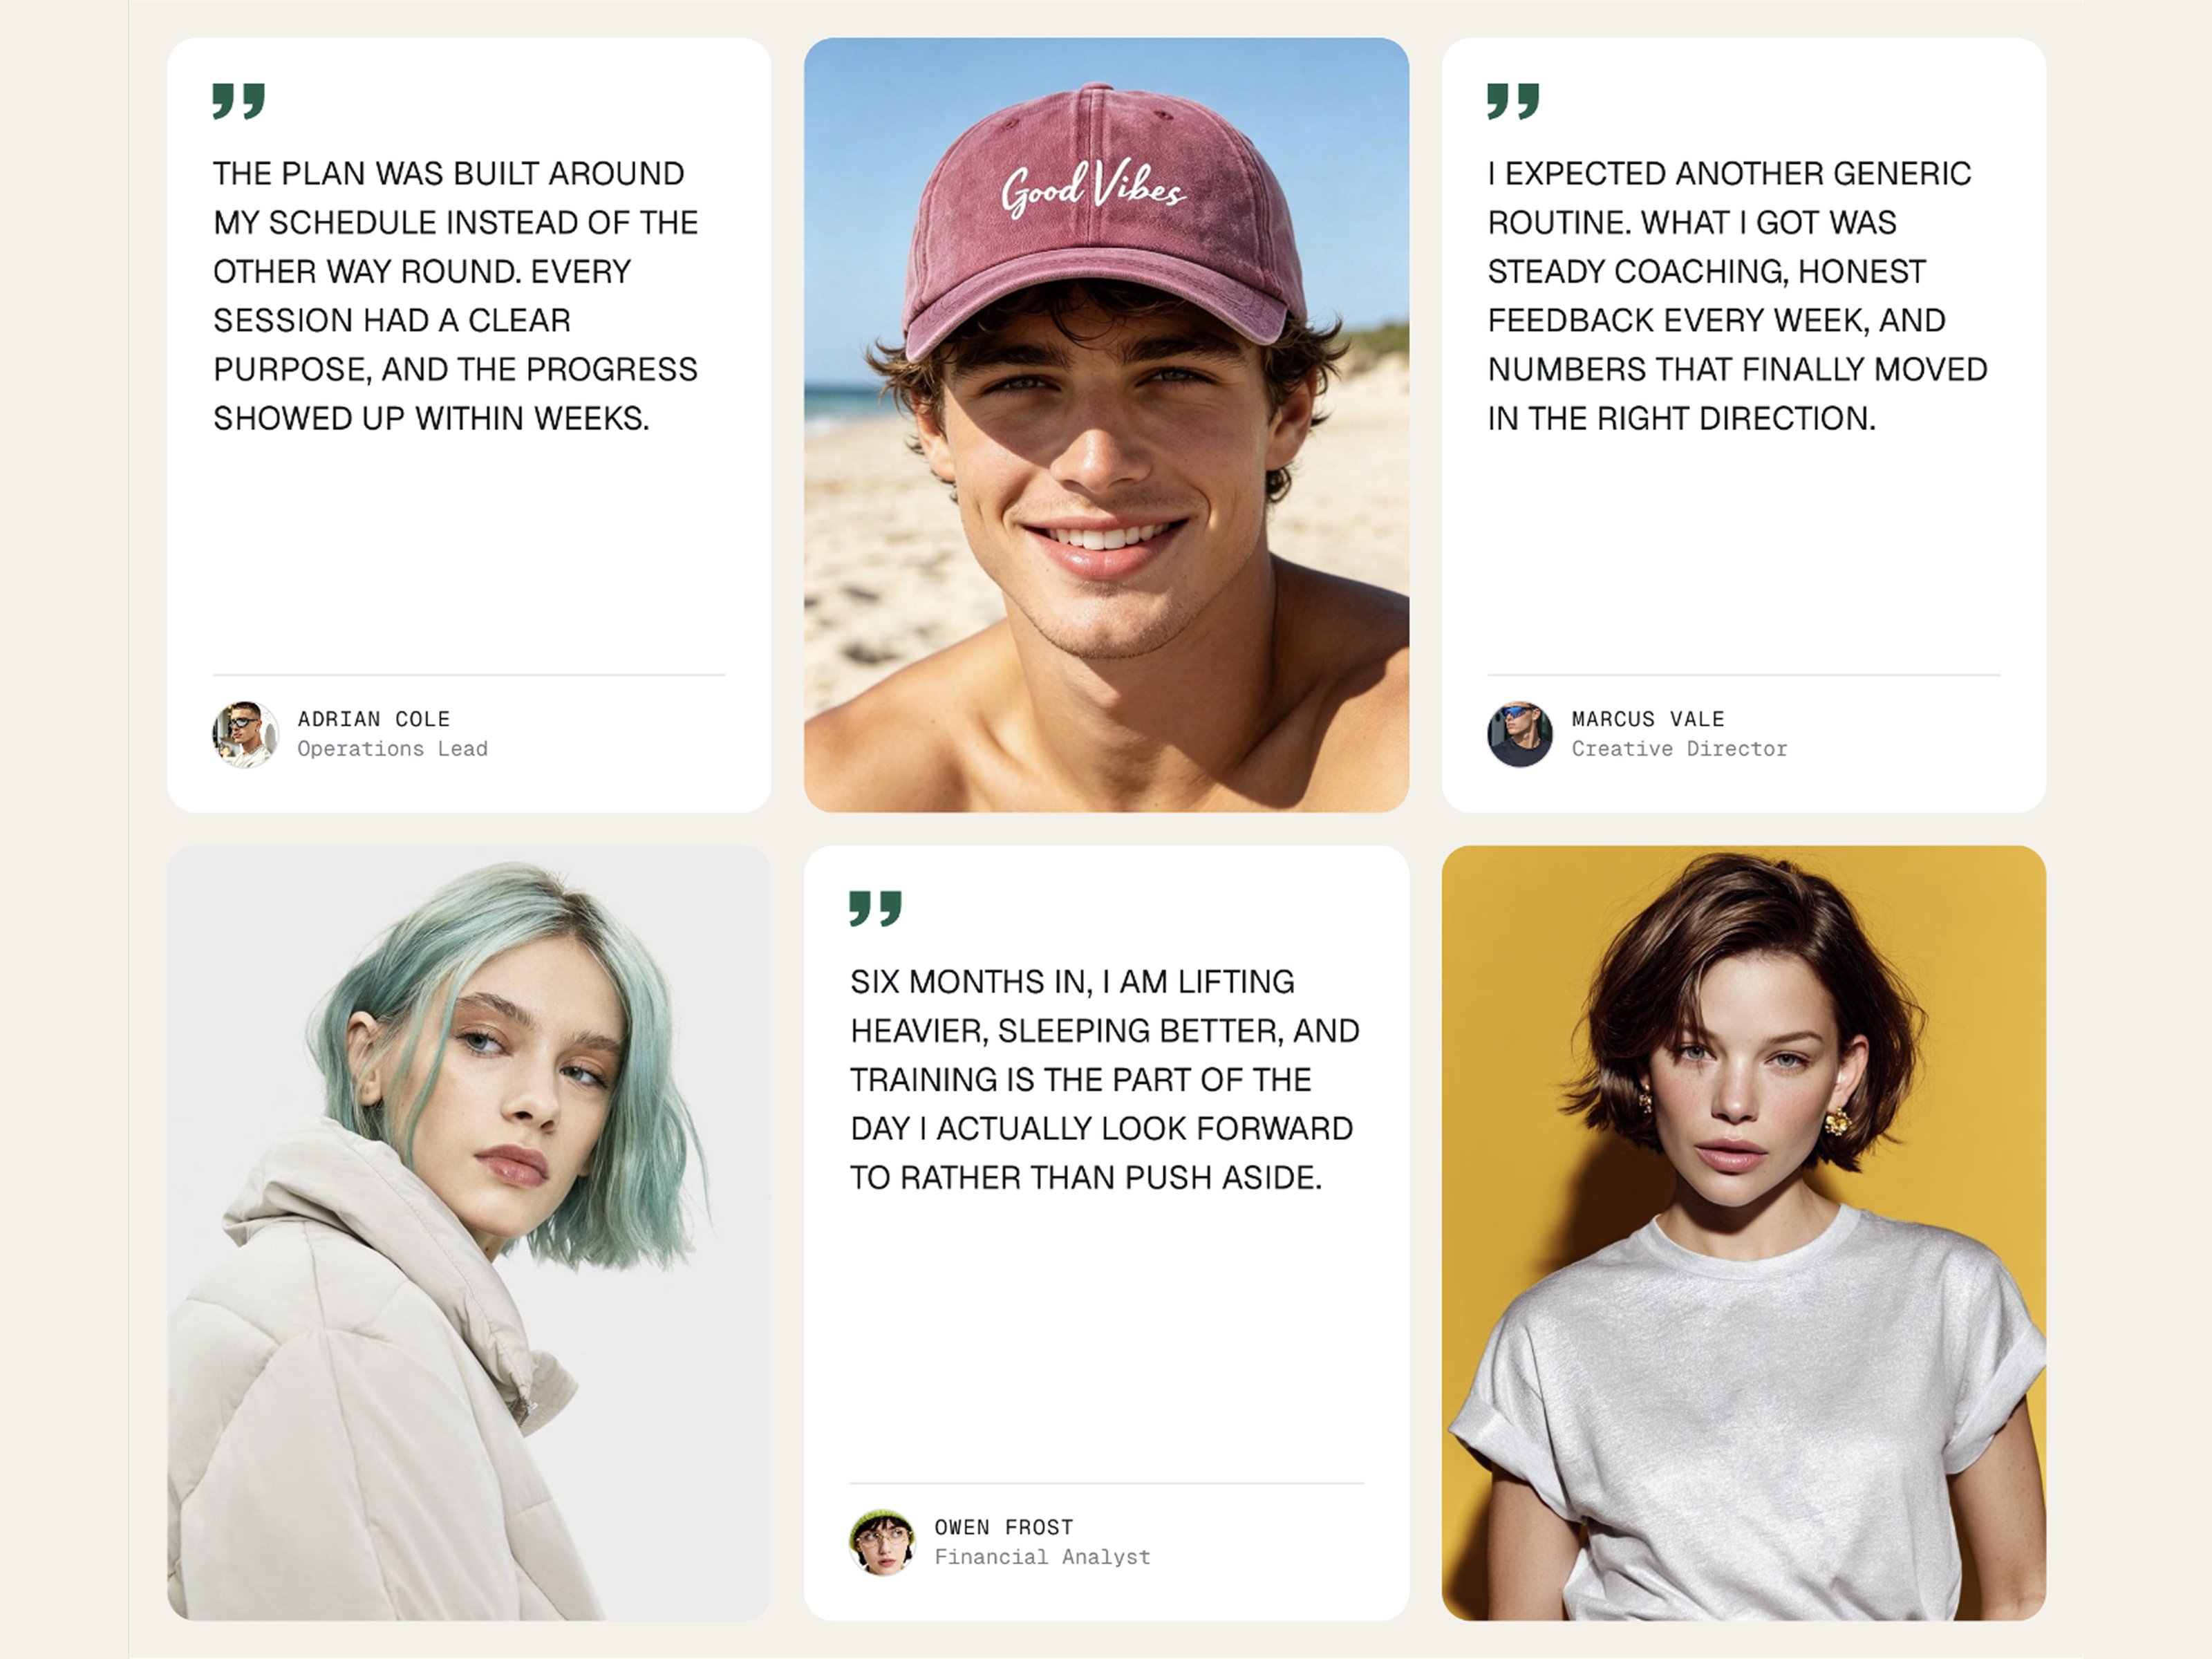Click the testimonial starting SIX MONTHS IN
The width and height of the screenshot is (2212, 1659).
[x=1105, y=1080]
